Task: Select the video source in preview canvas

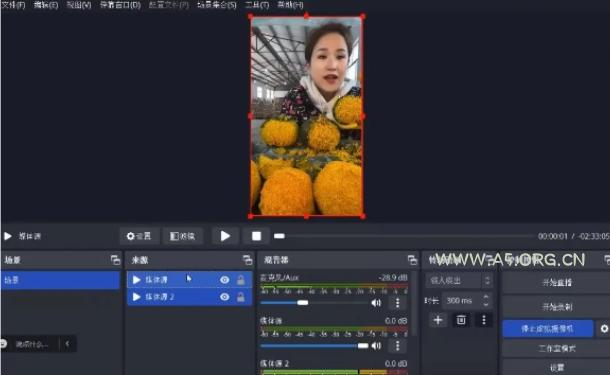Action: pyautogui.click(x=307, y=116)
